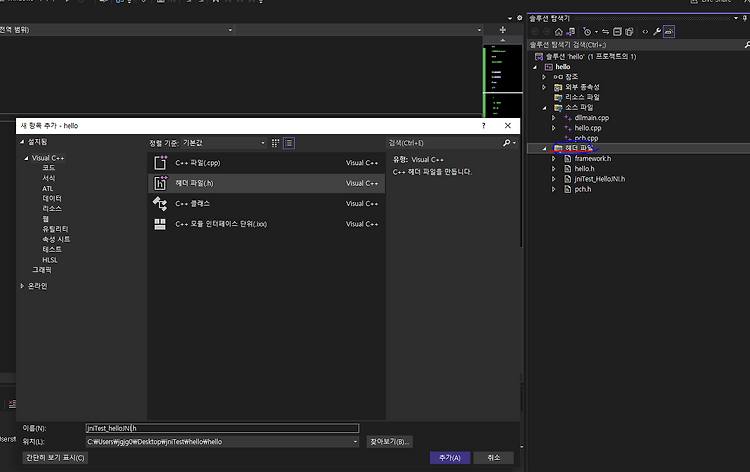Toggle Preview Selected Items icon
Image resolution: width=750 pixels, height=472 pixels.
coord(669,32)
